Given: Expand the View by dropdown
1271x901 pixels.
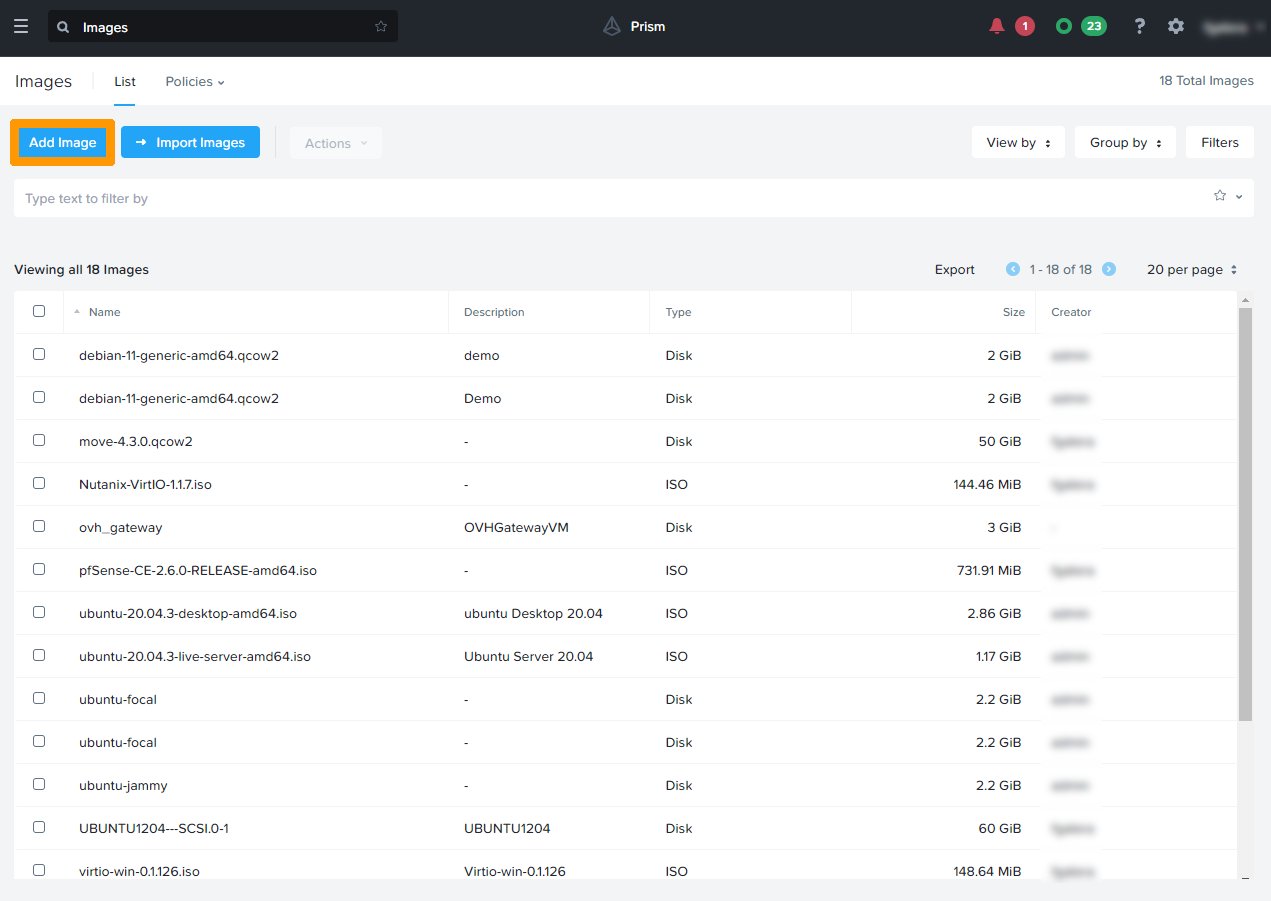Looking at the screenshot, I should [x=1018, y=143].
